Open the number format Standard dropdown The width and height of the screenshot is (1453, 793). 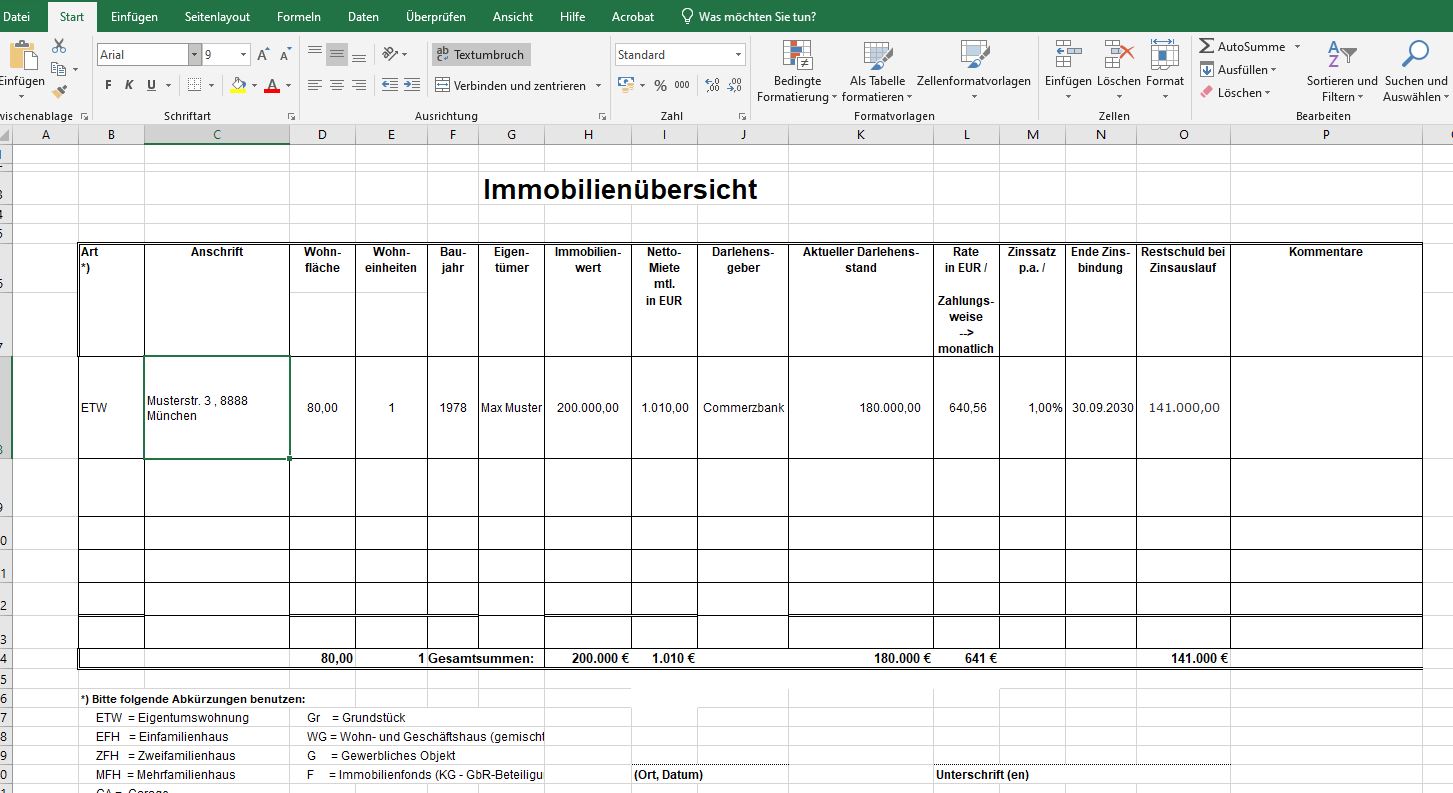(739, 55)
